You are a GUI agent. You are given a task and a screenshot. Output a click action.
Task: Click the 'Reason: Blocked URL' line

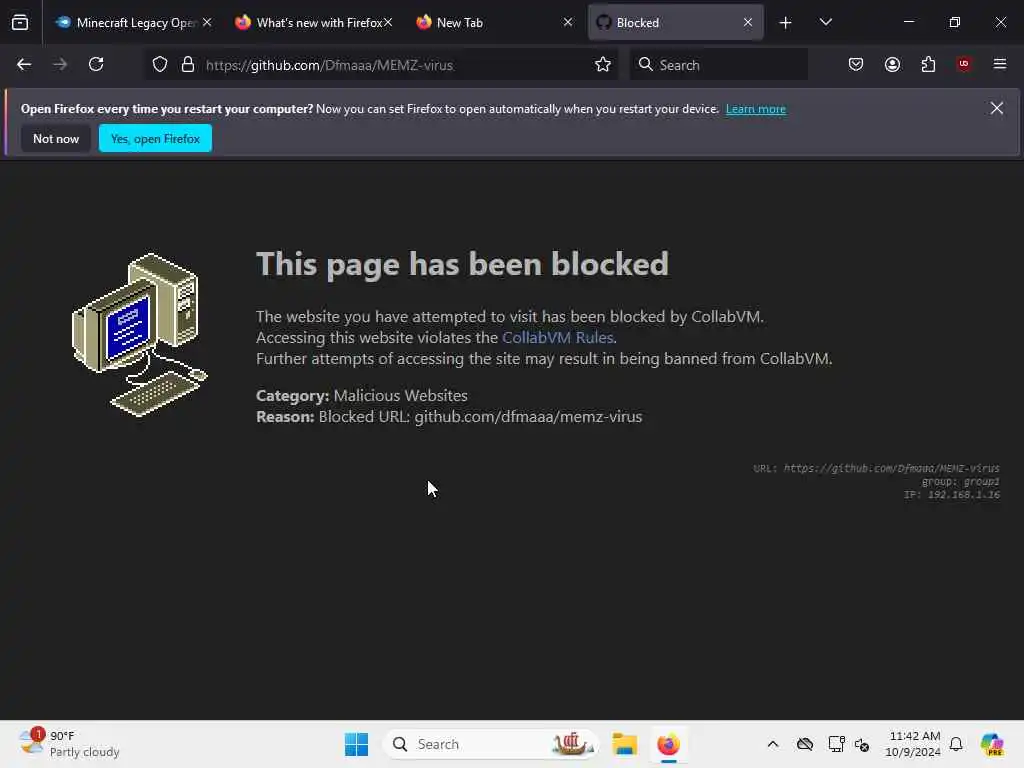[449, 417]
